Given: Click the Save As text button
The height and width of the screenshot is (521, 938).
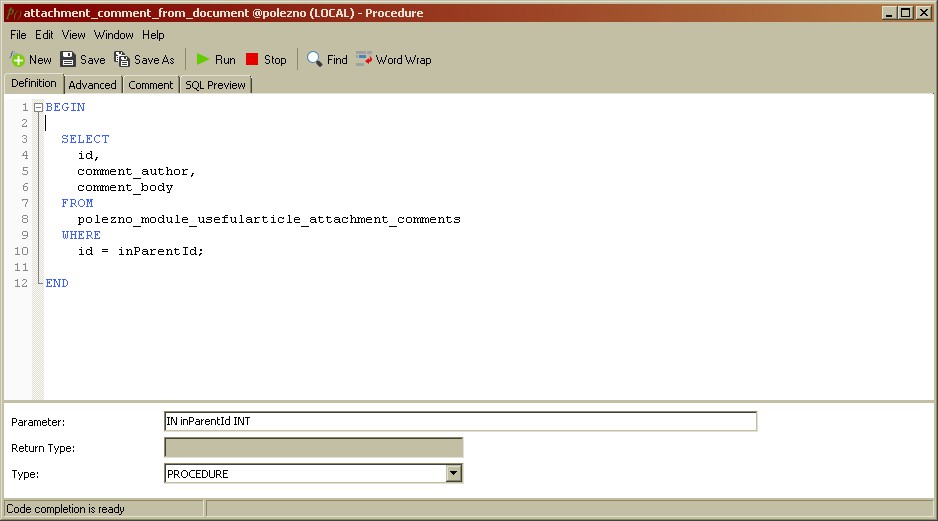Looking at the screenshot, I should point(154,60).
